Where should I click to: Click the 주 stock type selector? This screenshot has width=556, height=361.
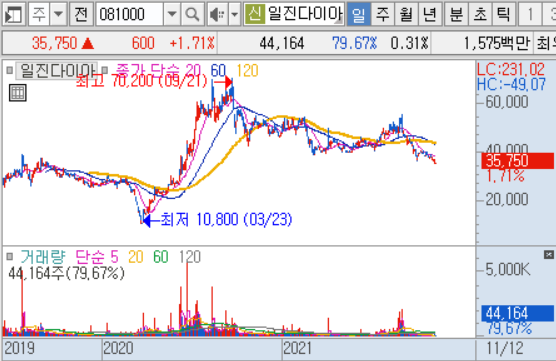click(x=39, y=15)
